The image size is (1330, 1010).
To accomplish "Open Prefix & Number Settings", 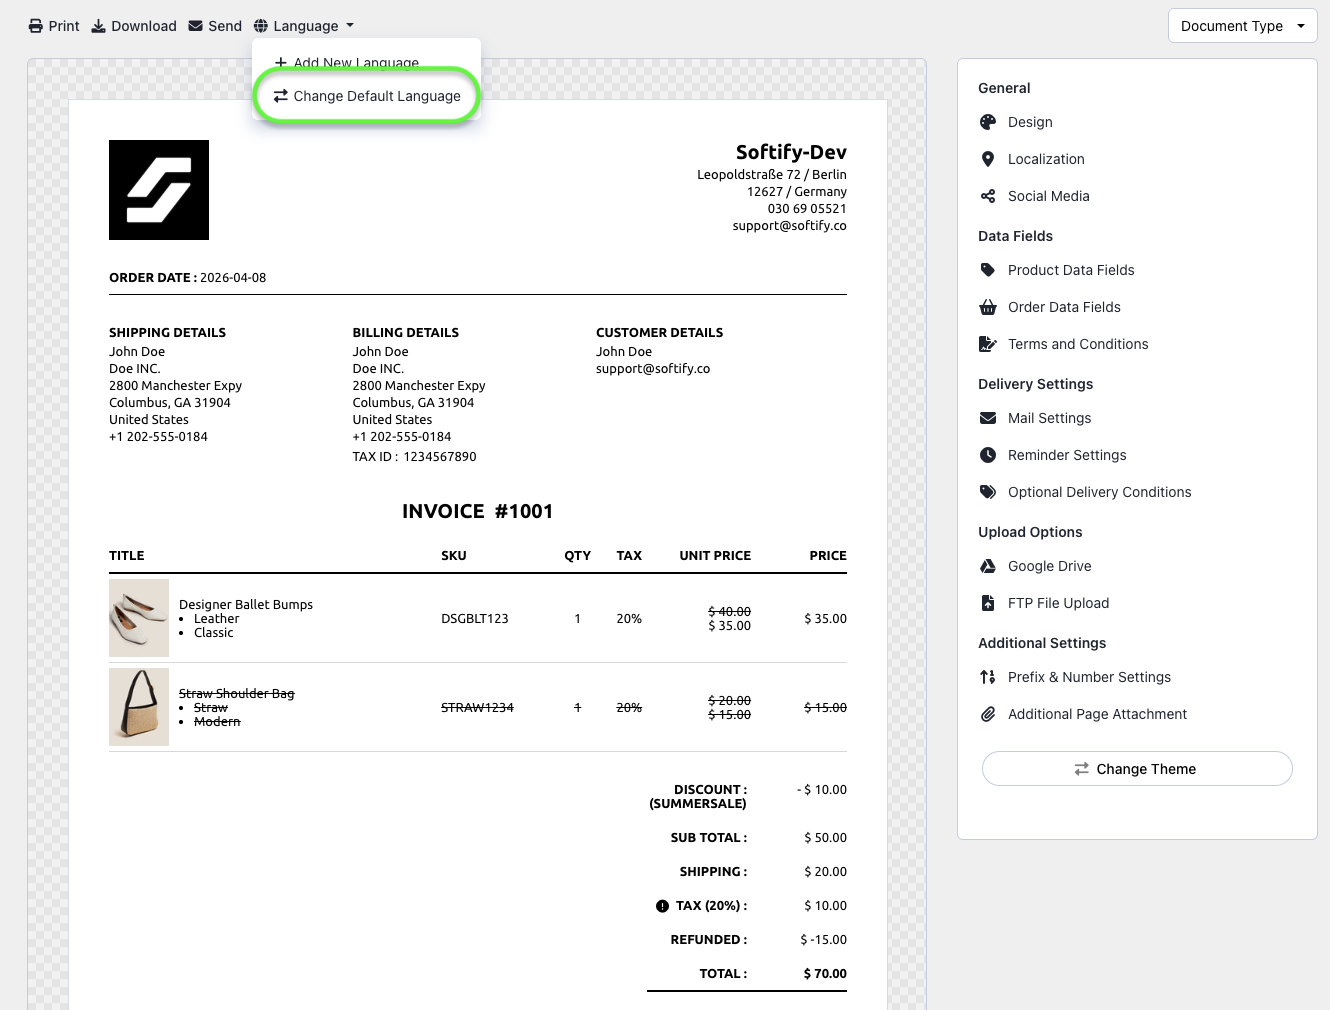I will point(1089,677).
